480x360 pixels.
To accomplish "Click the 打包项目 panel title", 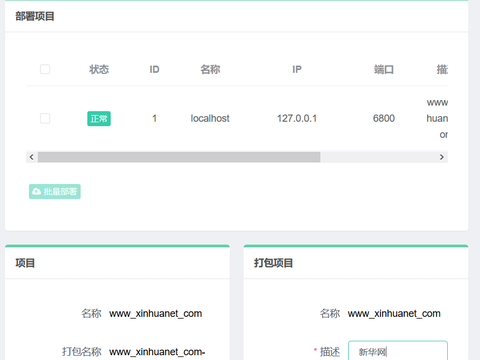I will 273,263.
